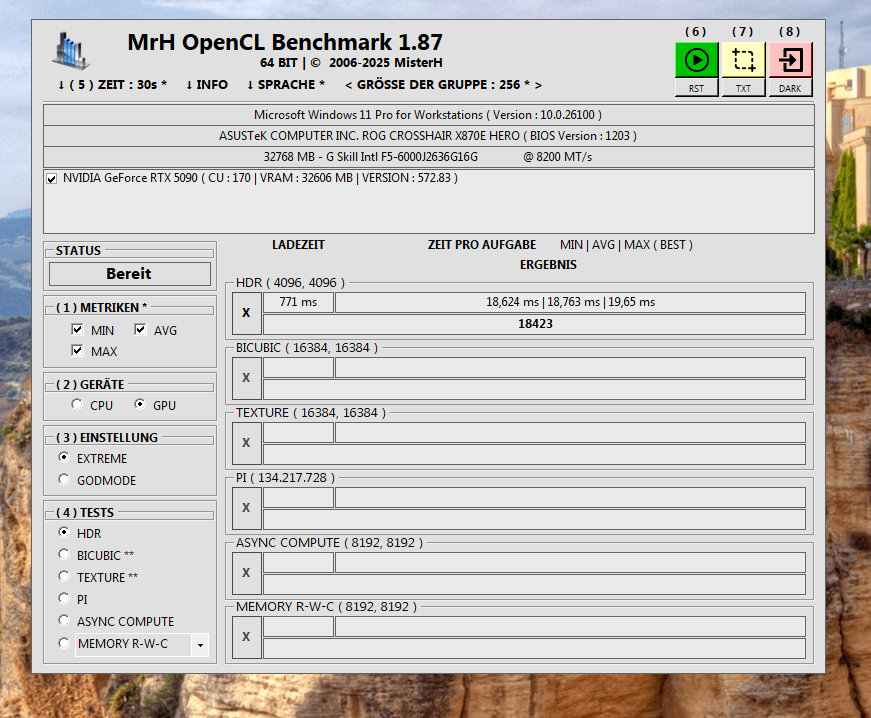871x718 pixels.
Task: Click the HDR result value 18423
Action: [534, 324]
